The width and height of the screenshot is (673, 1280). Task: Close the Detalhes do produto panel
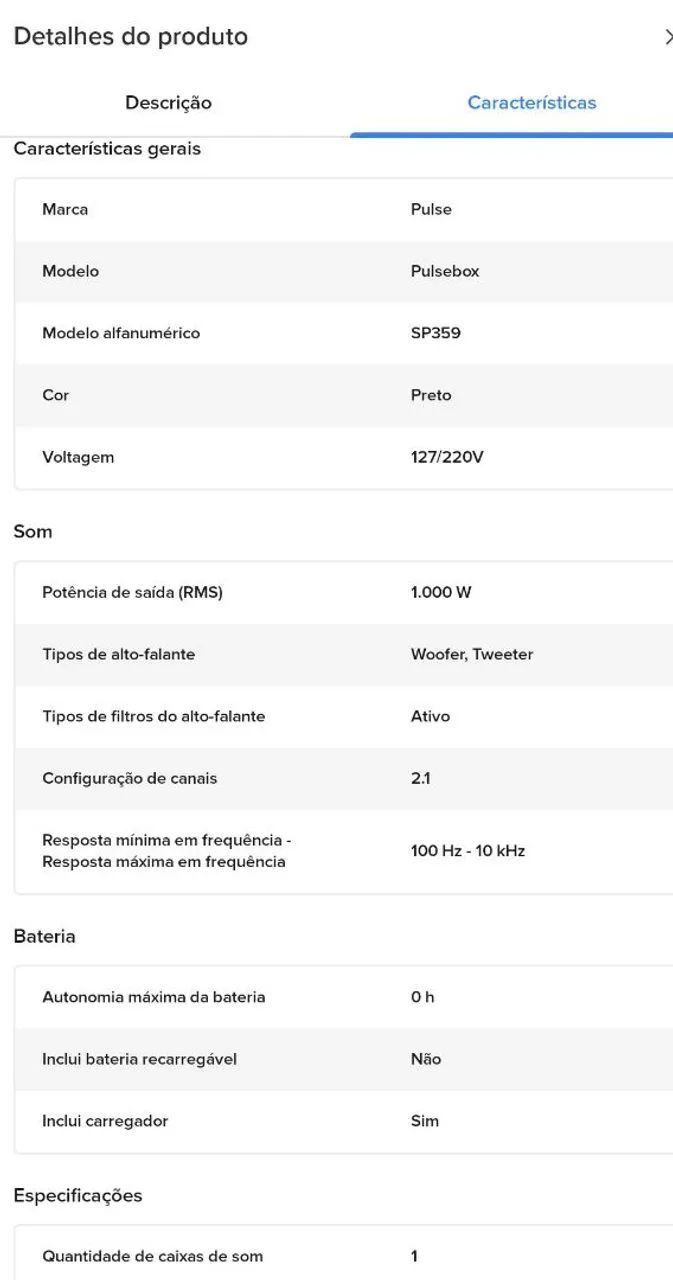(x=667, y=37)
